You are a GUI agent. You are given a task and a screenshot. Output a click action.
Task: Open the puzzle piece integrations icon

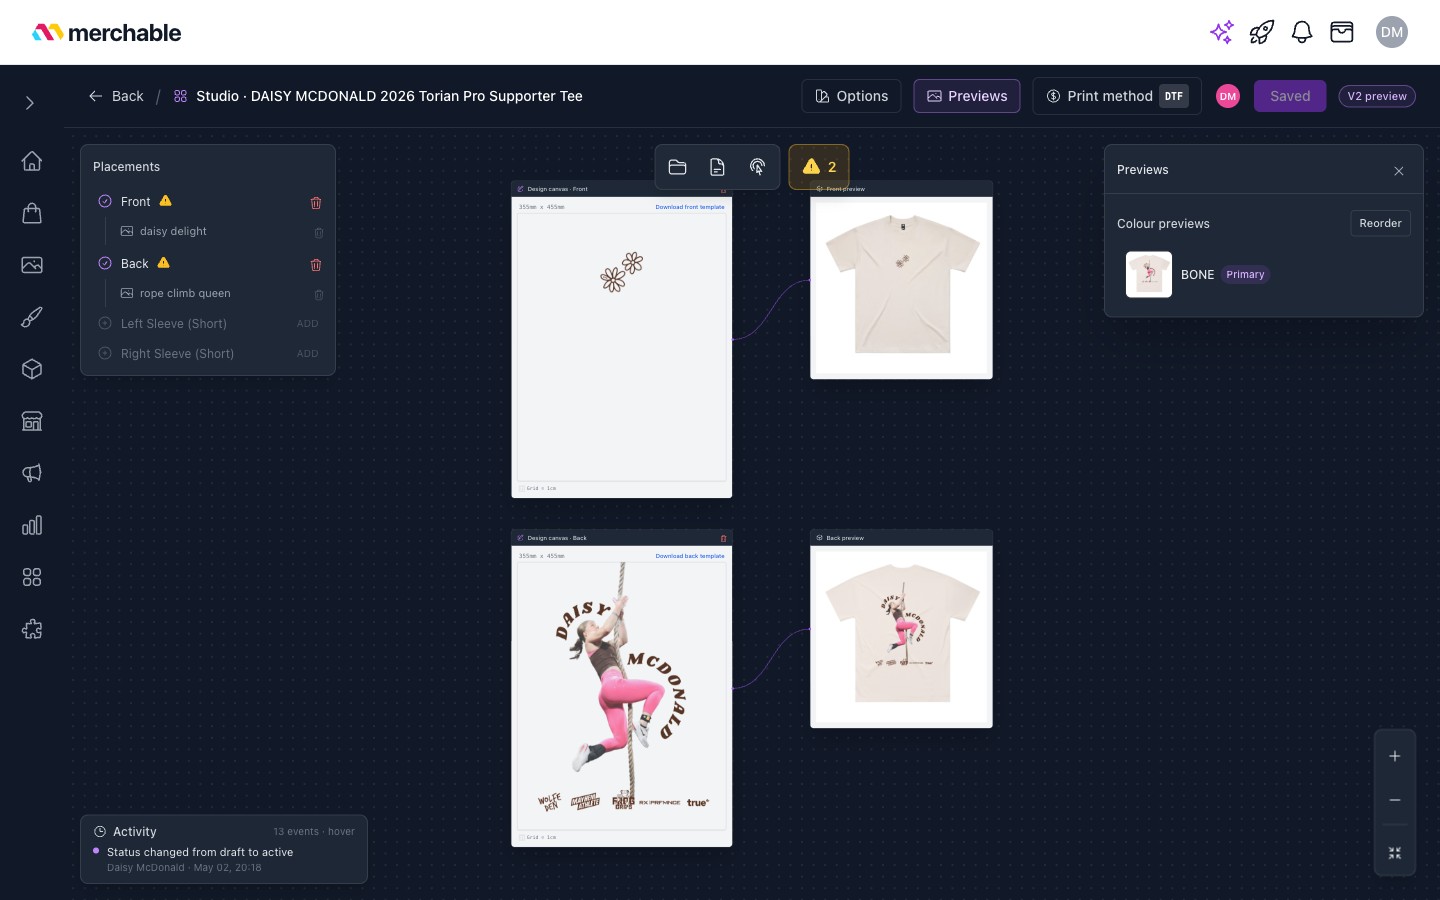[x=32, y=629]
